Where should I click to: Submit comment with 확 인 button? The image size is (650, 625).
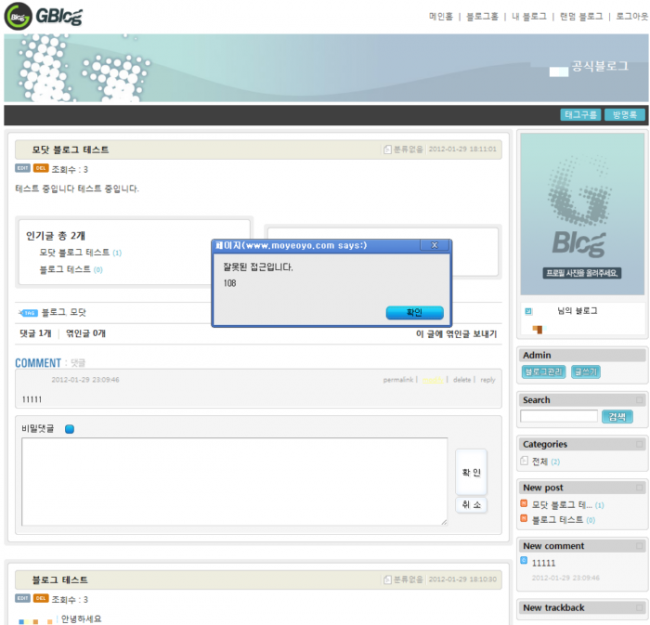pyautogui.click(x=471, y=472)
